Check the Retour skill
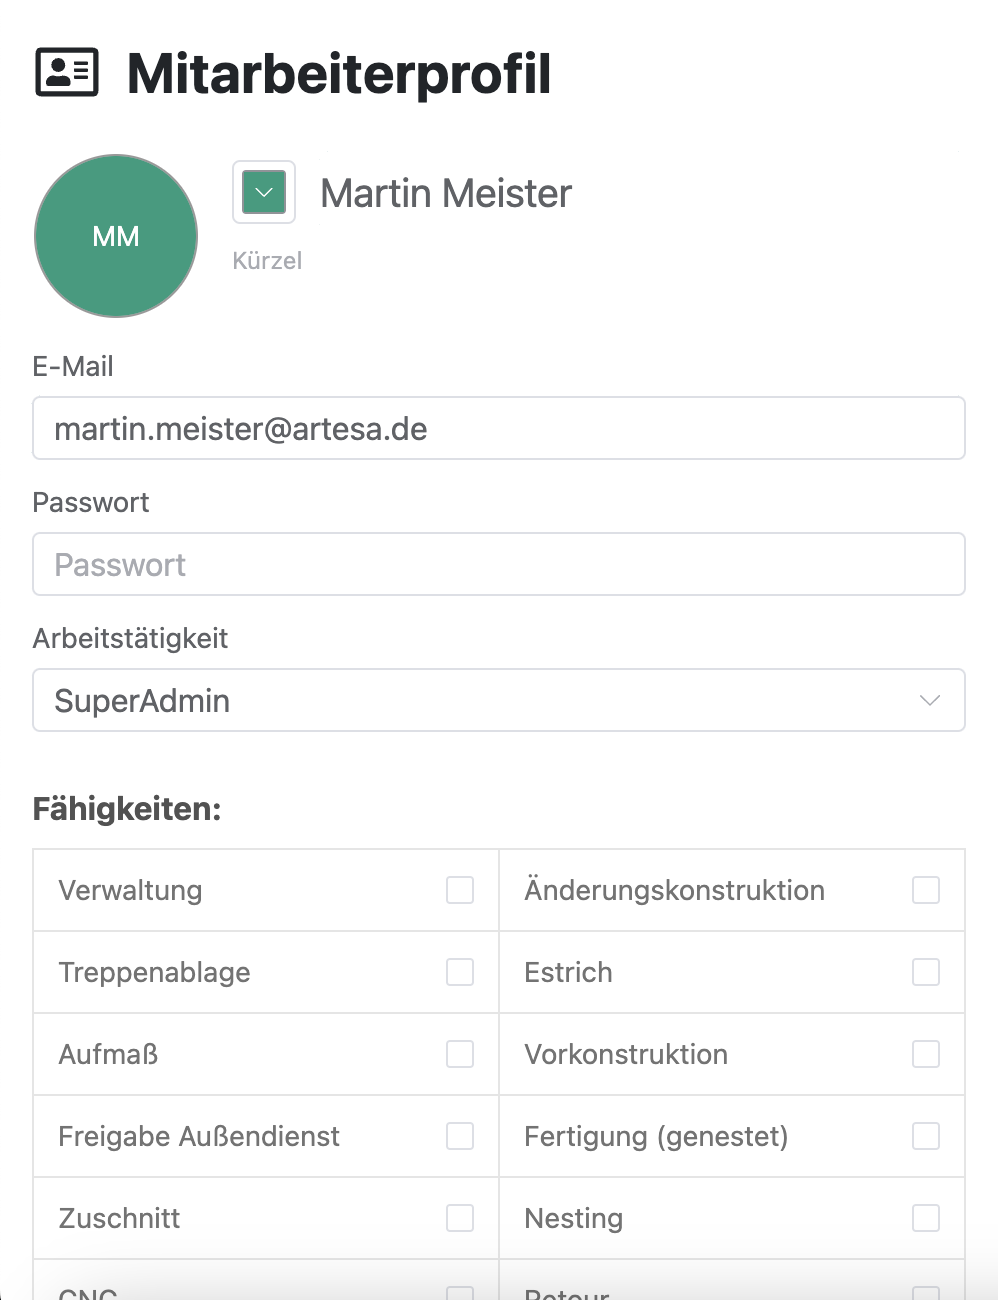Image resolution: width=998 pixels, height=1300 pixels. [926, 1293]
